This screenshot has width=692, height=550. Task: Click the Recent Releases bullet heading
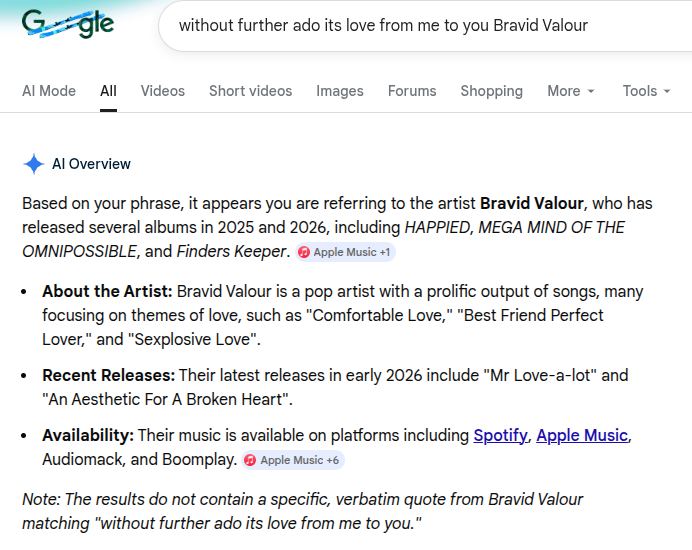tap(108, 376)
